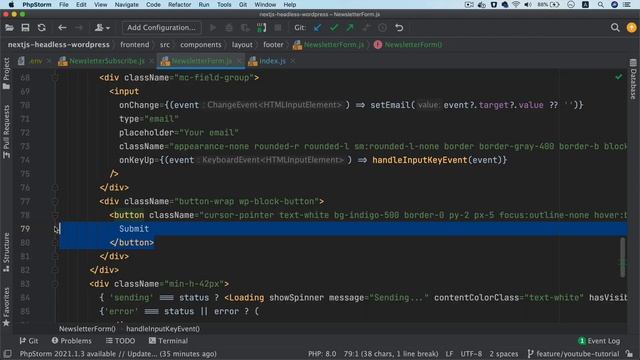This screenshot has width=640, height=360.
Task: Toggle the Pull Requests tool window
Action: (x=6, y=131)
